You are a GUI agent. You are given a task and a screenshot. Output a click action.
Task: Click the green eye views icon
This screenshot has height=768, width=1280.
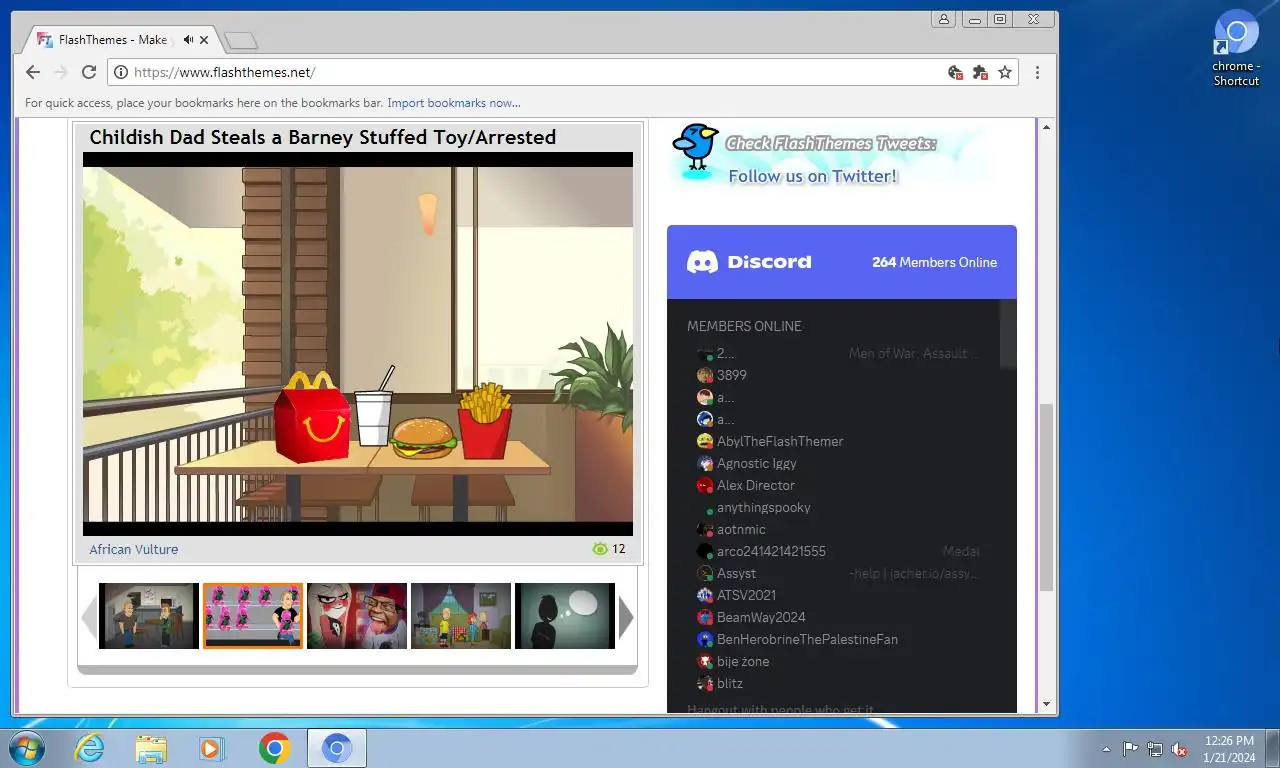600,549
